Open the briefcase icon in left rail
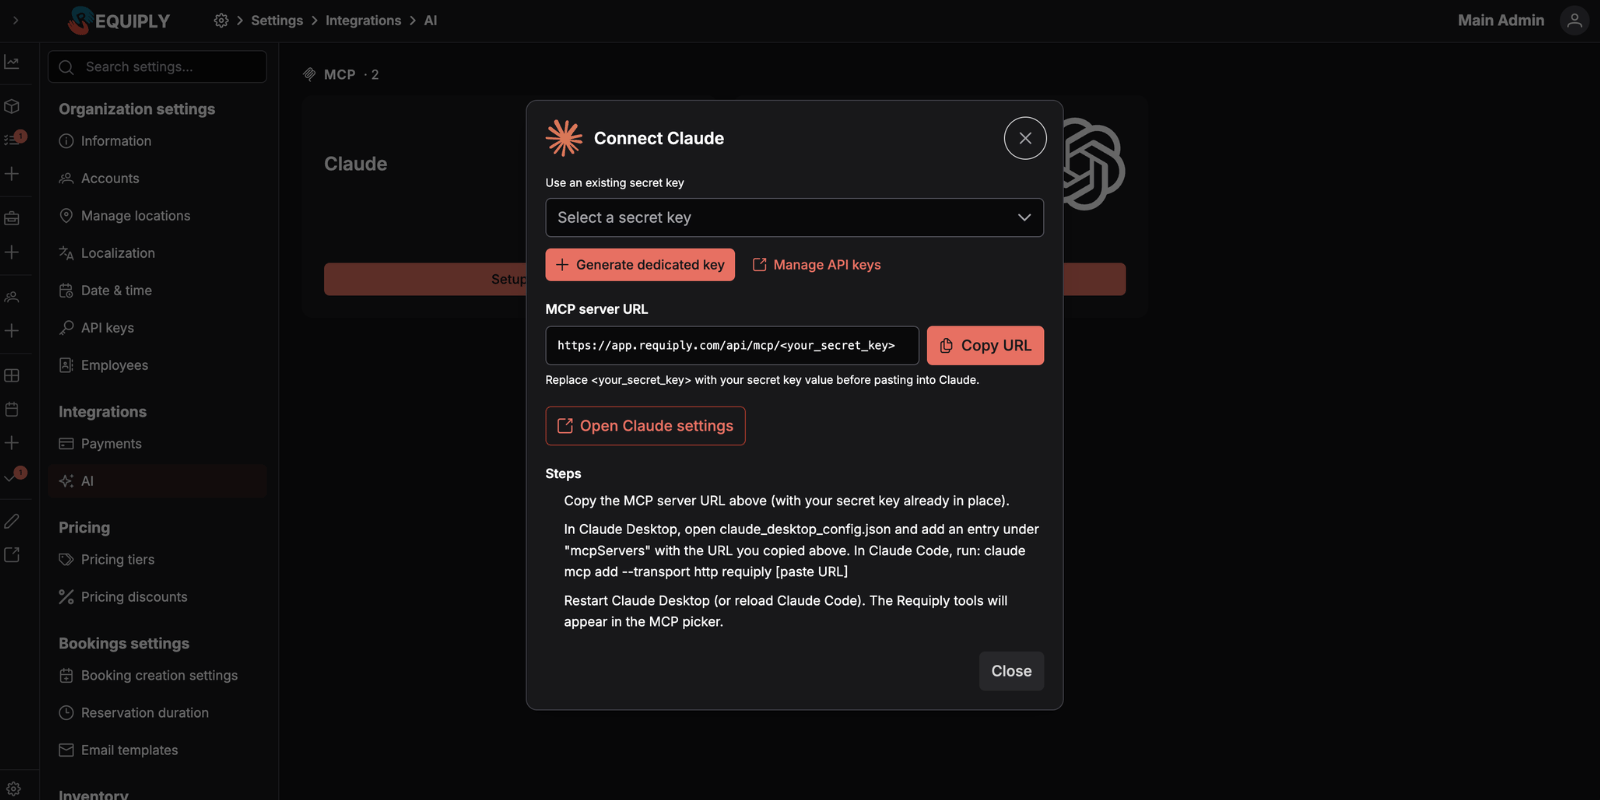 point(12,218)
